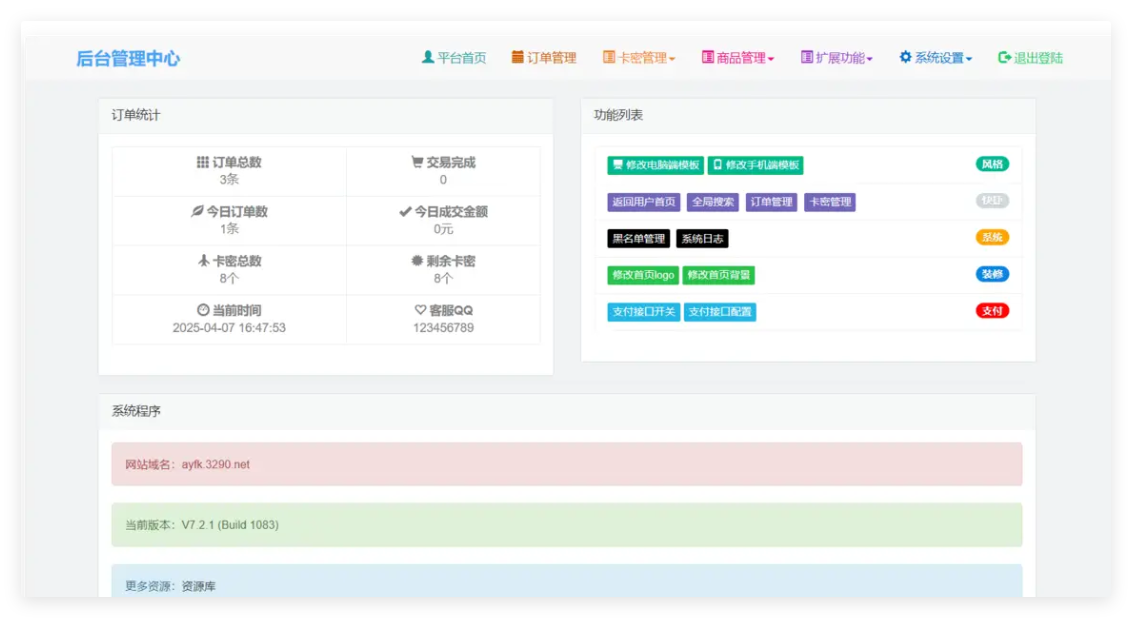Image resolution: width=1132 pixels, height=618 pixels.
Task: Click the domain text ayfk.3290.net
Action: [215, 464]
